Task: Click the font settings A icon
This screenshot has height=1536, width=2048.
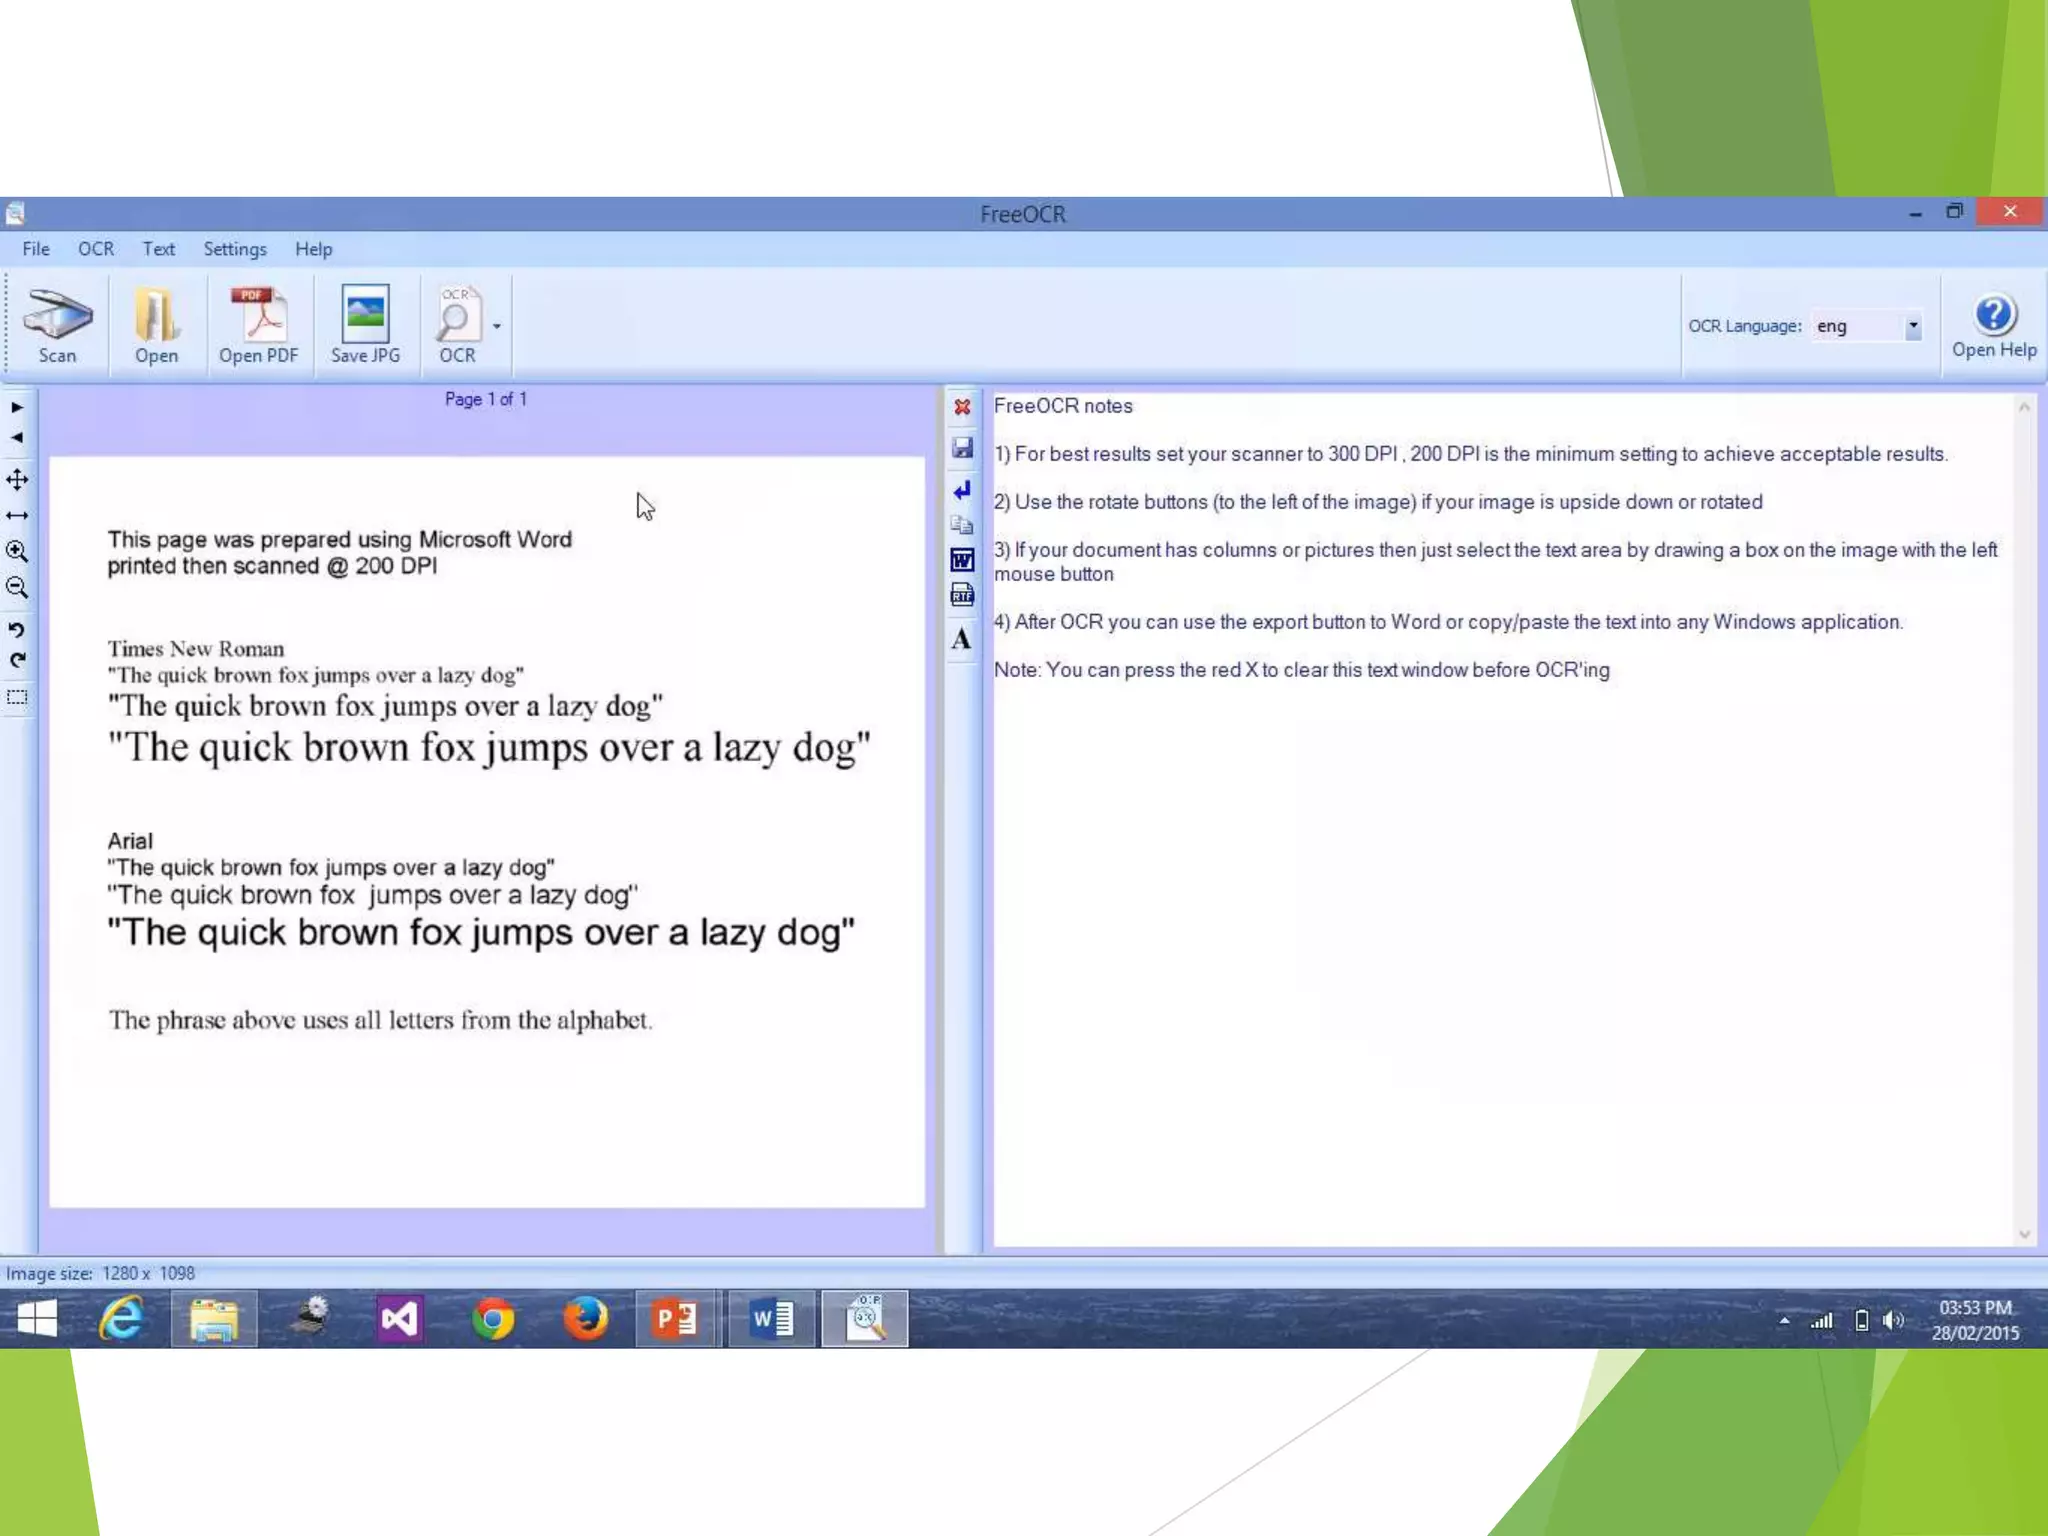Action: 962,638
